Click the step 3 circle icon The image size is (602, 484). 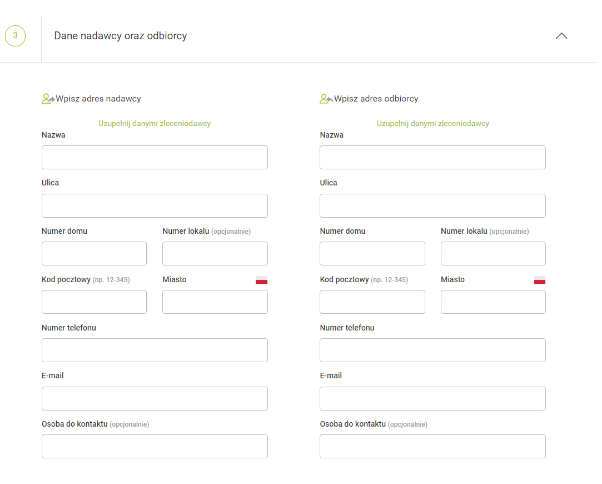[16, 35]
